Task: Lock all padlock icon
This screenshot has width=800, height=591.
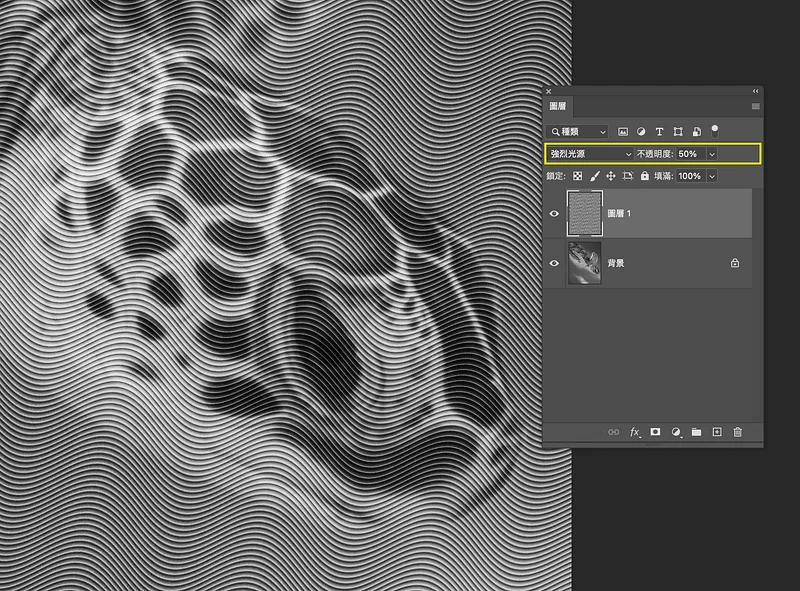Action: click(645, 176)
